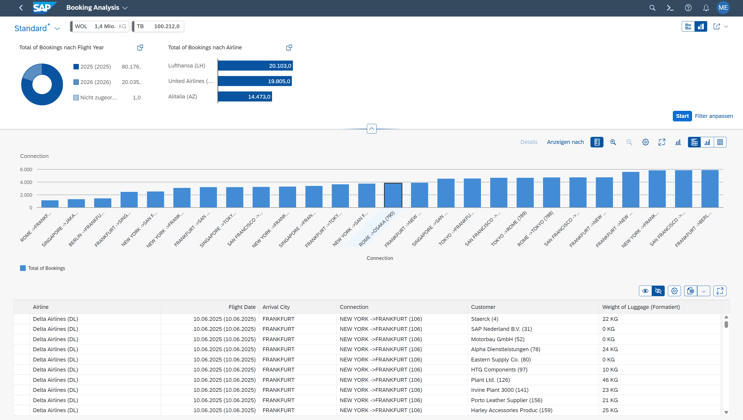Open the help icon in header
The width and height of the screenshot is (743, 420).
[x=688, y=8]
